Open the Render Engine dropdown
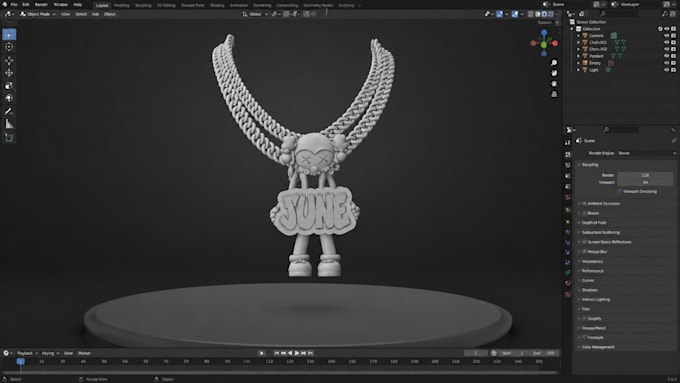This screenshot has width=680, height=383. (647, 153)
